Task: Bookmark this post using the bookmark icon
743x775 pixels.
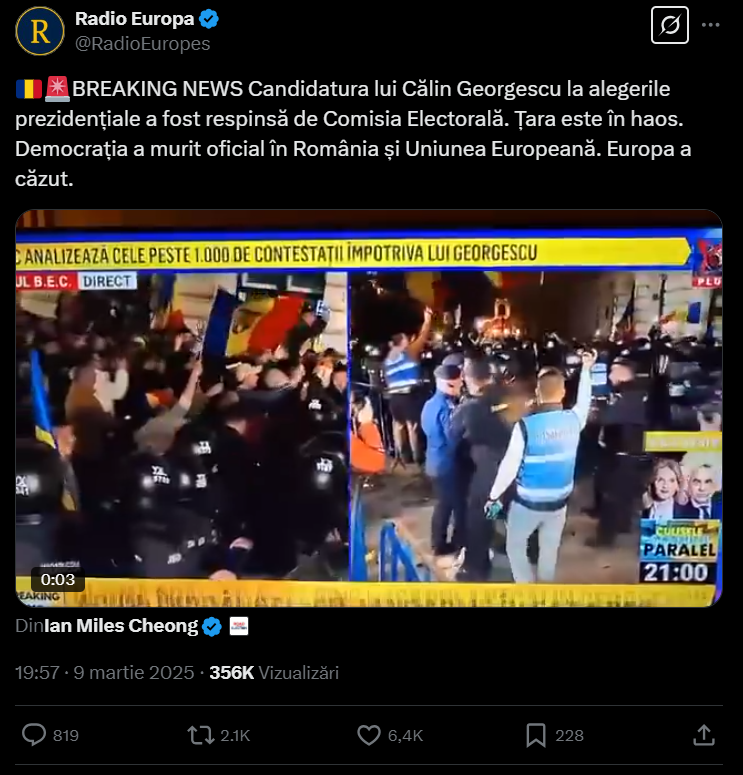Action: (536, 735)
